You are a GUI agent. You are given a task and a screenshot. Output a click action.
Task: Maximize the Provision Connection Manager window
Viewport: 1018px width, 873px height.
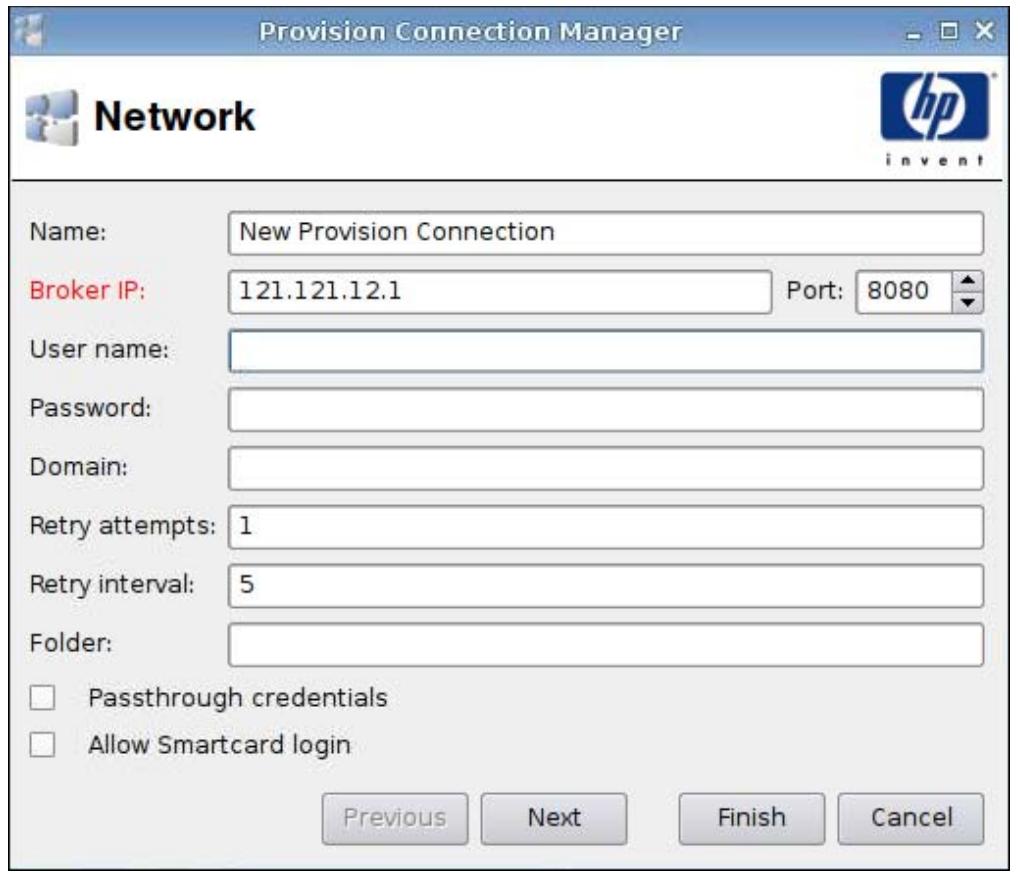(949, 31)
